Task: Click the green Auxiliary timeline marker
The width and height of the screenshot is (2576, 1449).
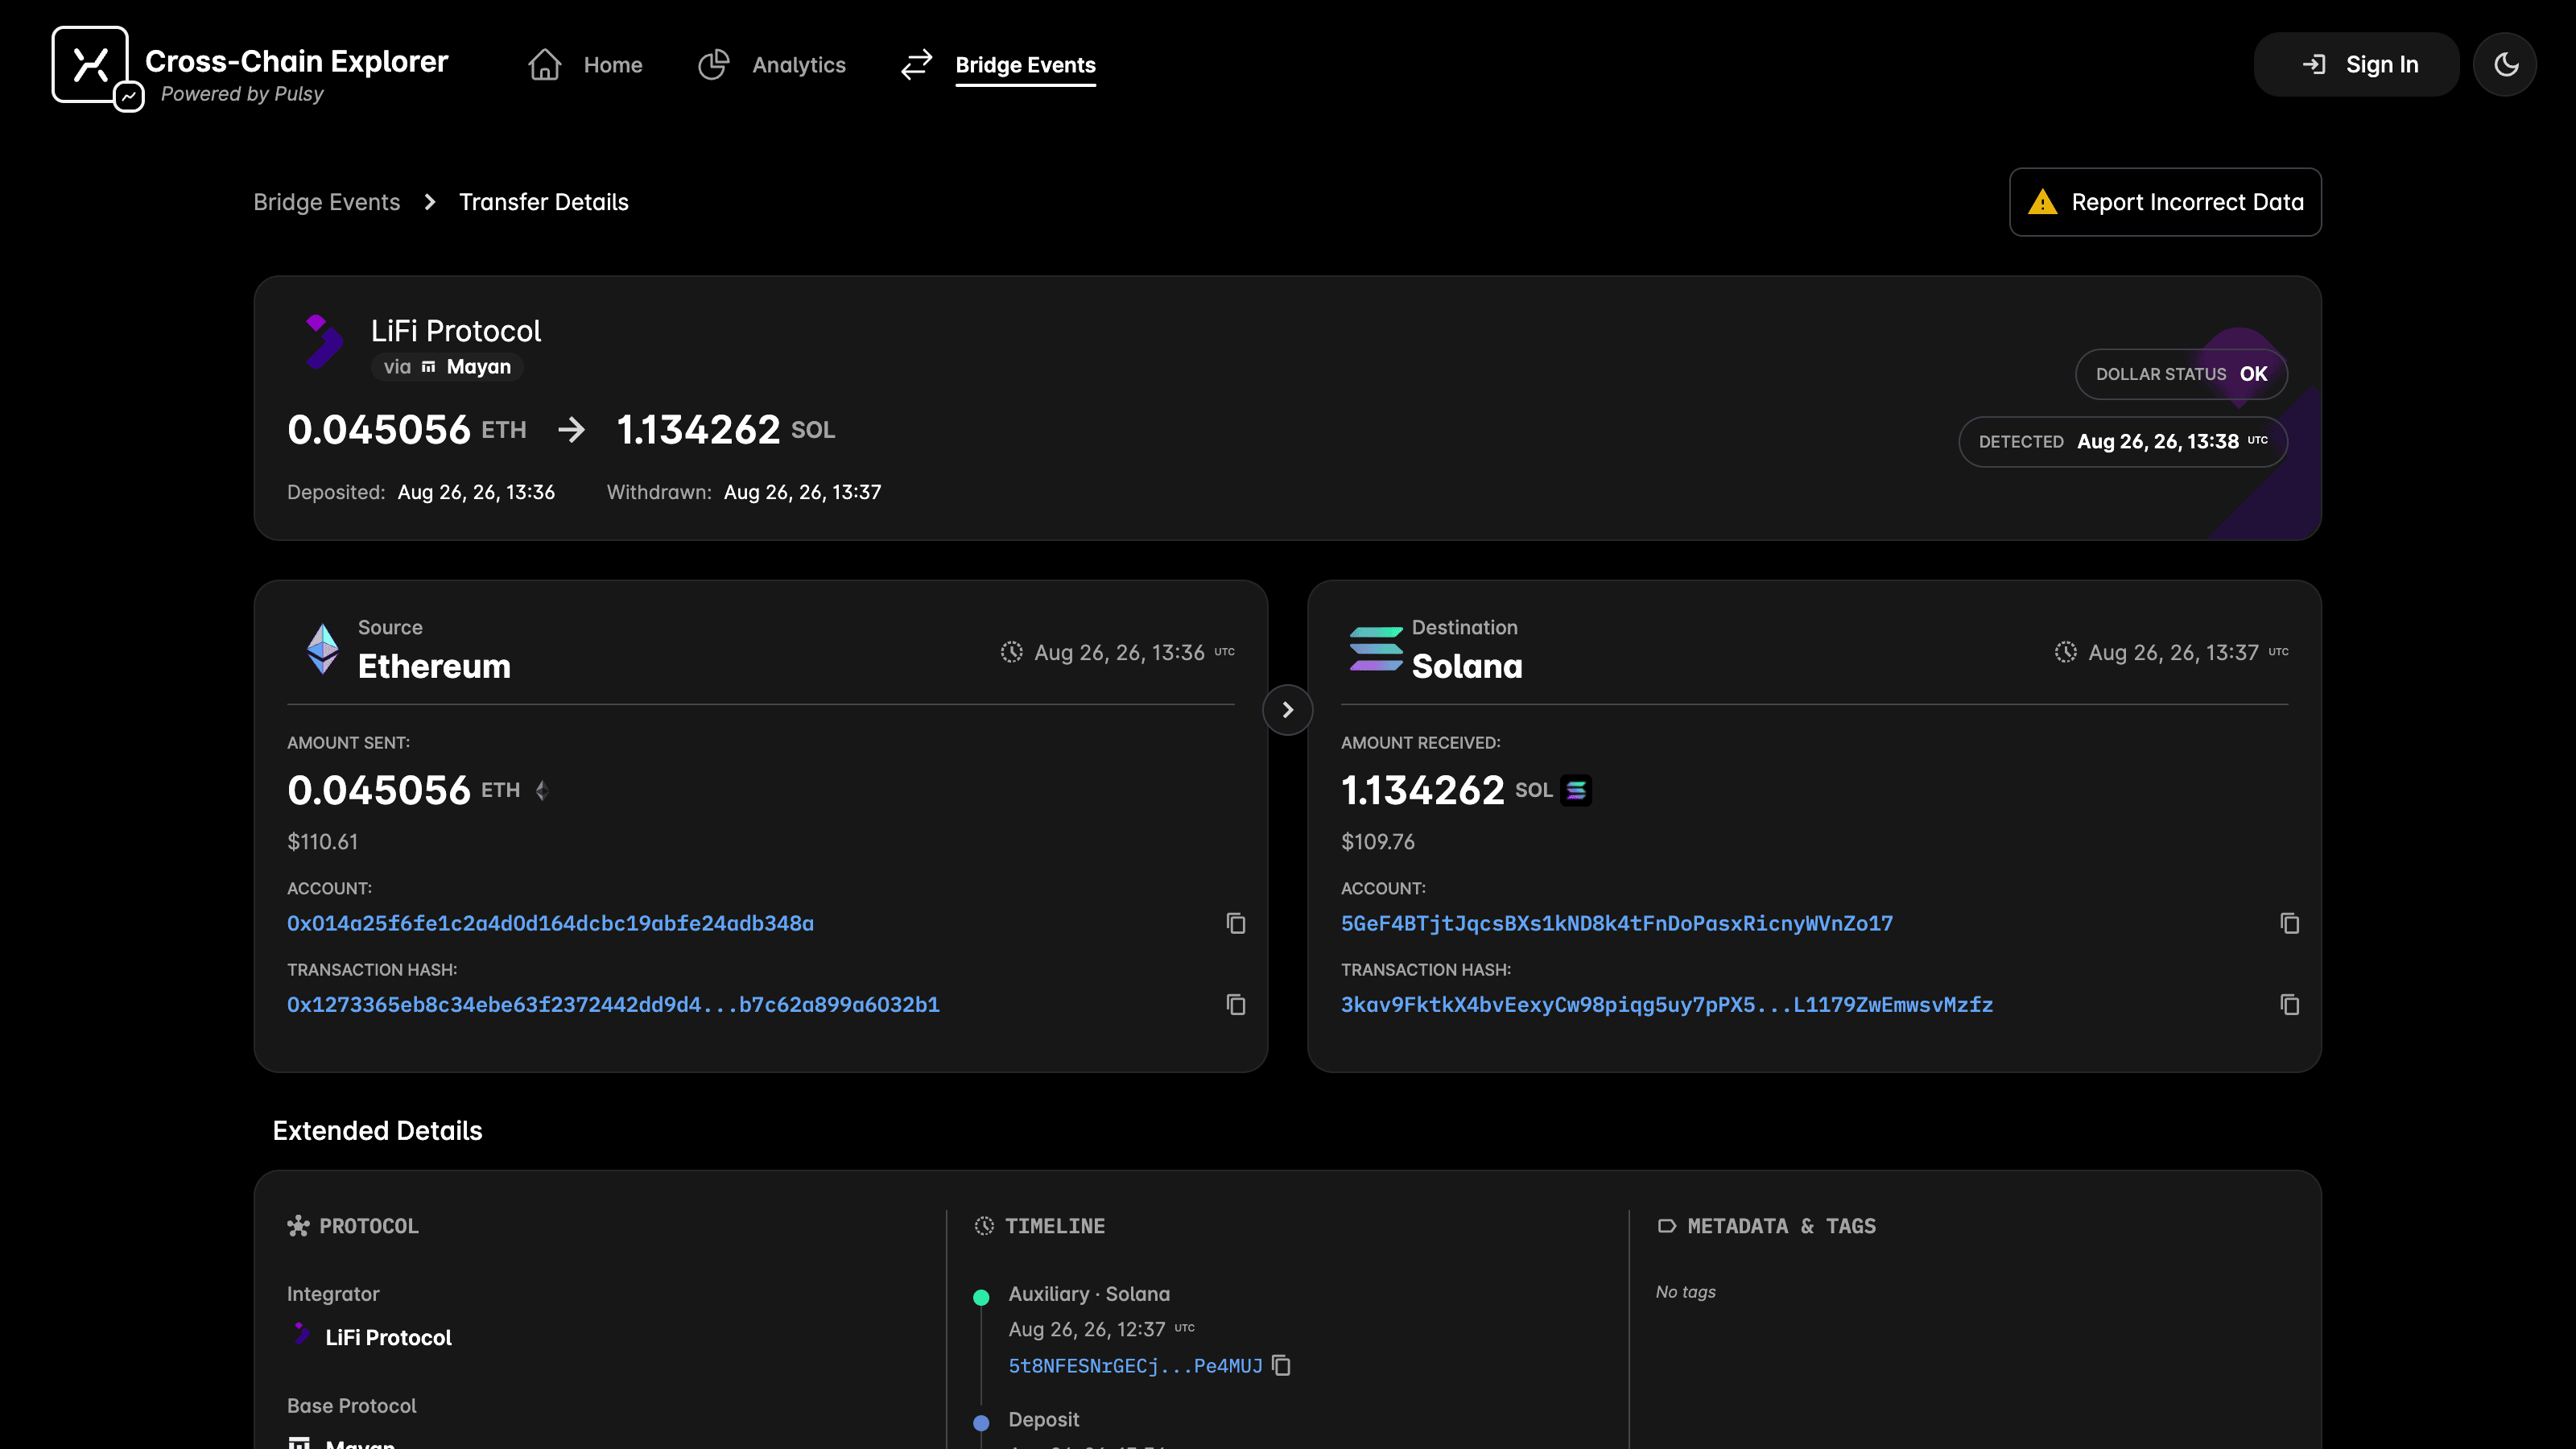Action: (981, 1298)
